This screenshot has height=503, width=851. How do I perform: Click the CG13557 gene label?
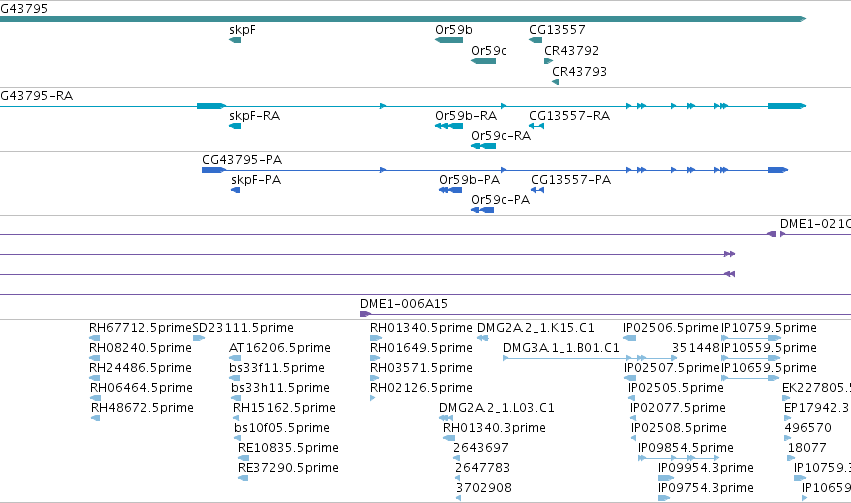(x=557, y=30)
